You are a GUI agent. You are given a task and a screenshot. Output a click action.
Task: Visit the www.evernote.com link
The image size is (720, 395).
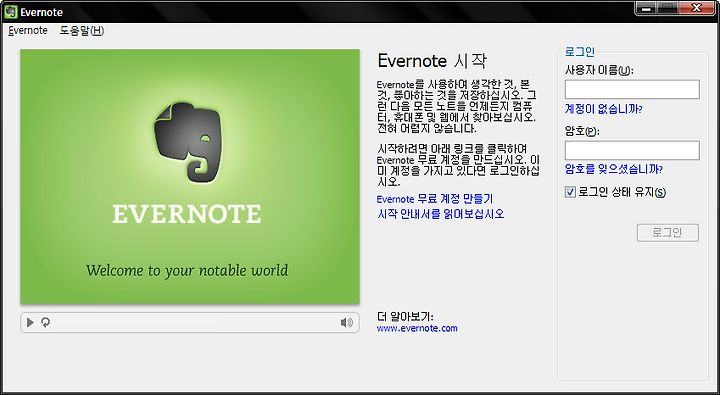[417, 328]
